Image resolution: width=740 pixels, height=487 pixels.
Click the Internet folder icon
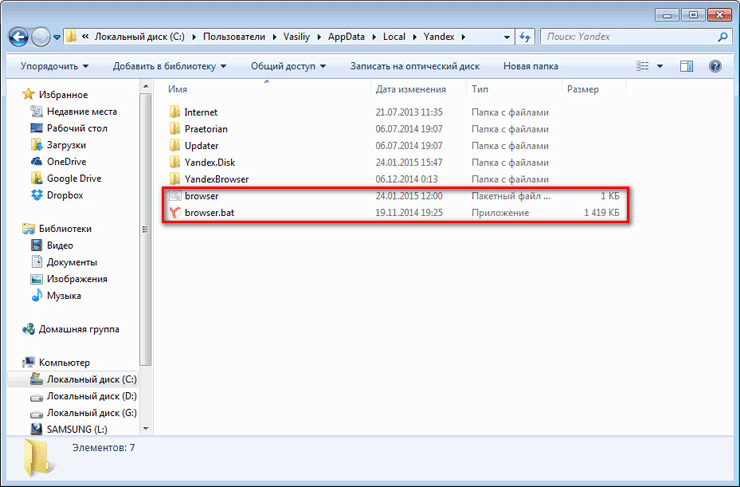pyautogui.click(x=175, y=112)
